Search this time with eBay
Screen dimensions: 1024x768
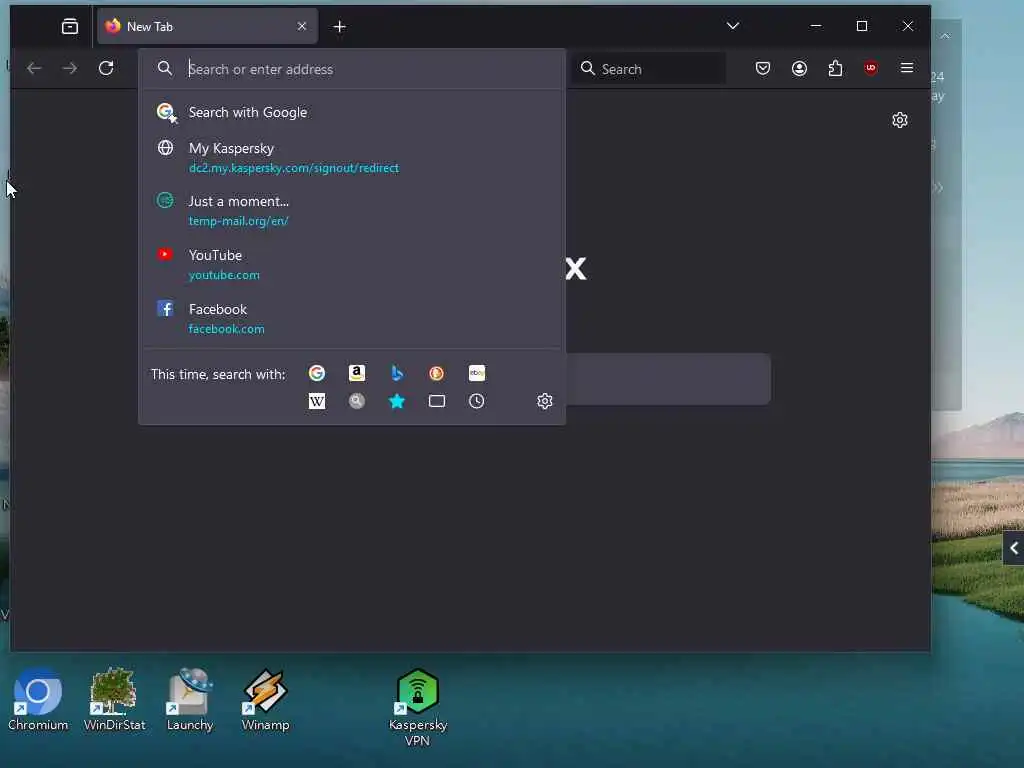pyautogui.click(x=477, y=373)
